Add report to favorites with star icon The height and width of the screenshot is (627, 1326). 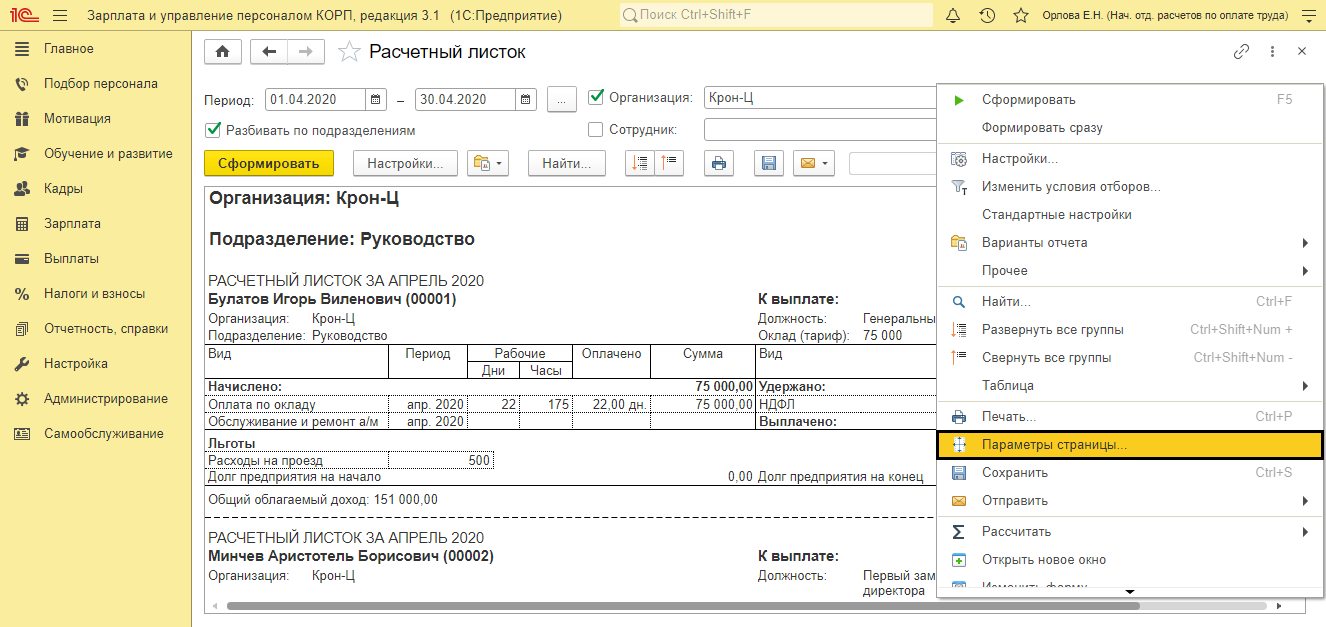[x=349, y=52]
